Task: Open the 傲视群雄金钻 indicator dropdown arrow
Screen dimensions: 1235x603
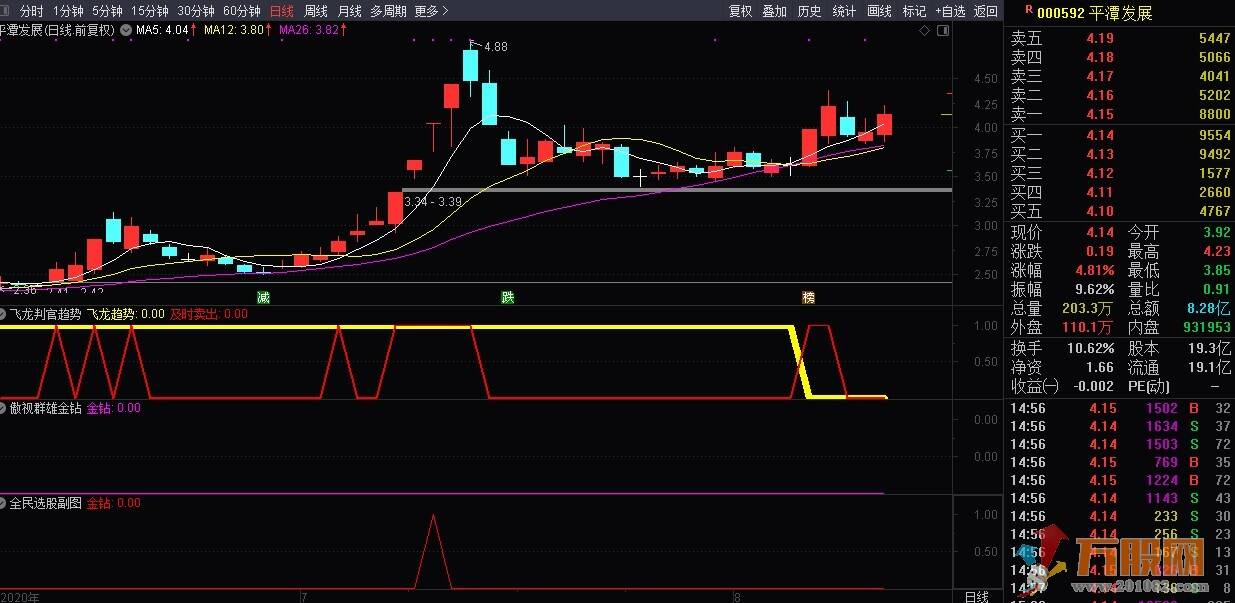Action: [4, 408]
